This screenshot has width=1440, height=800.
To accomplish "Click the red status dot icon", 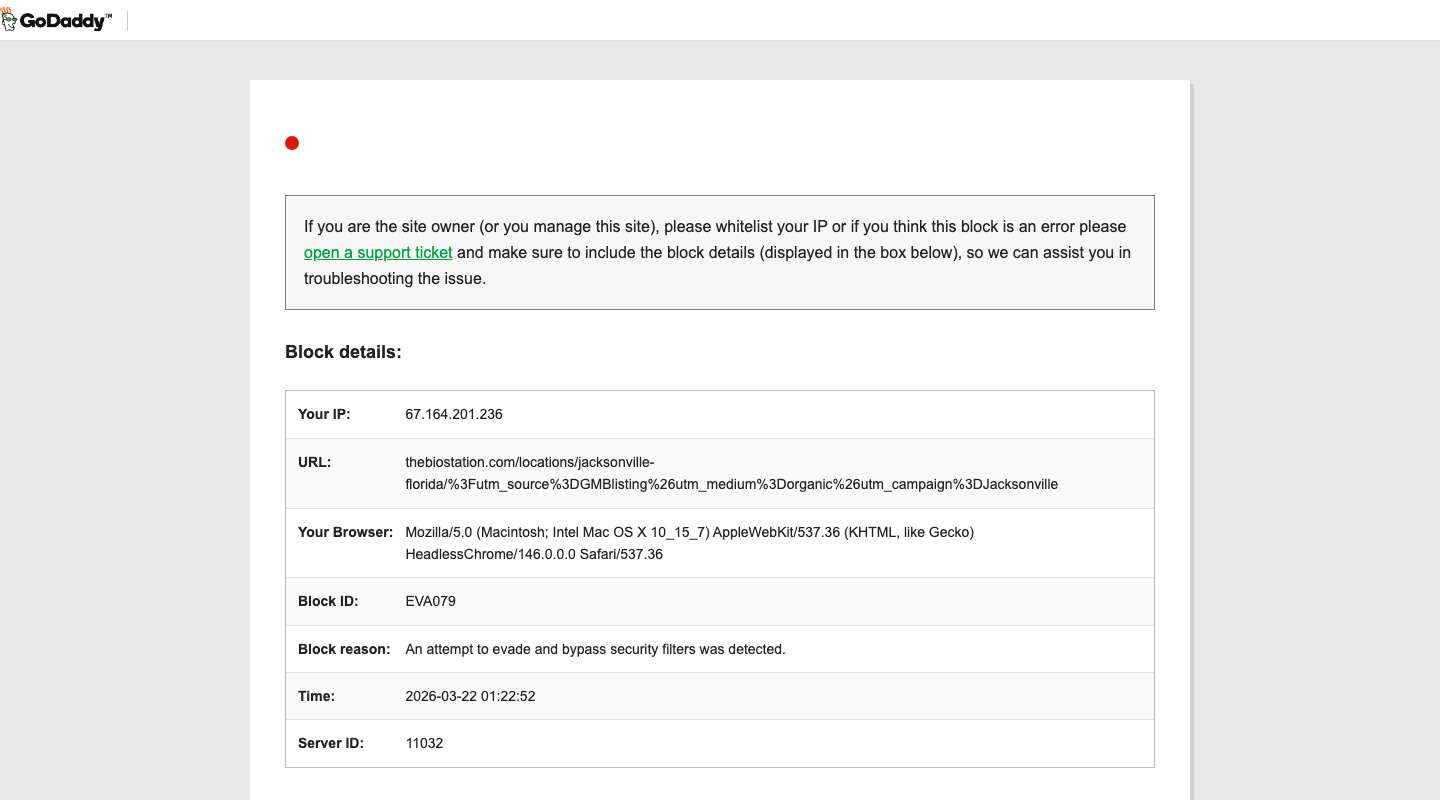I will (x=292, y=143).
